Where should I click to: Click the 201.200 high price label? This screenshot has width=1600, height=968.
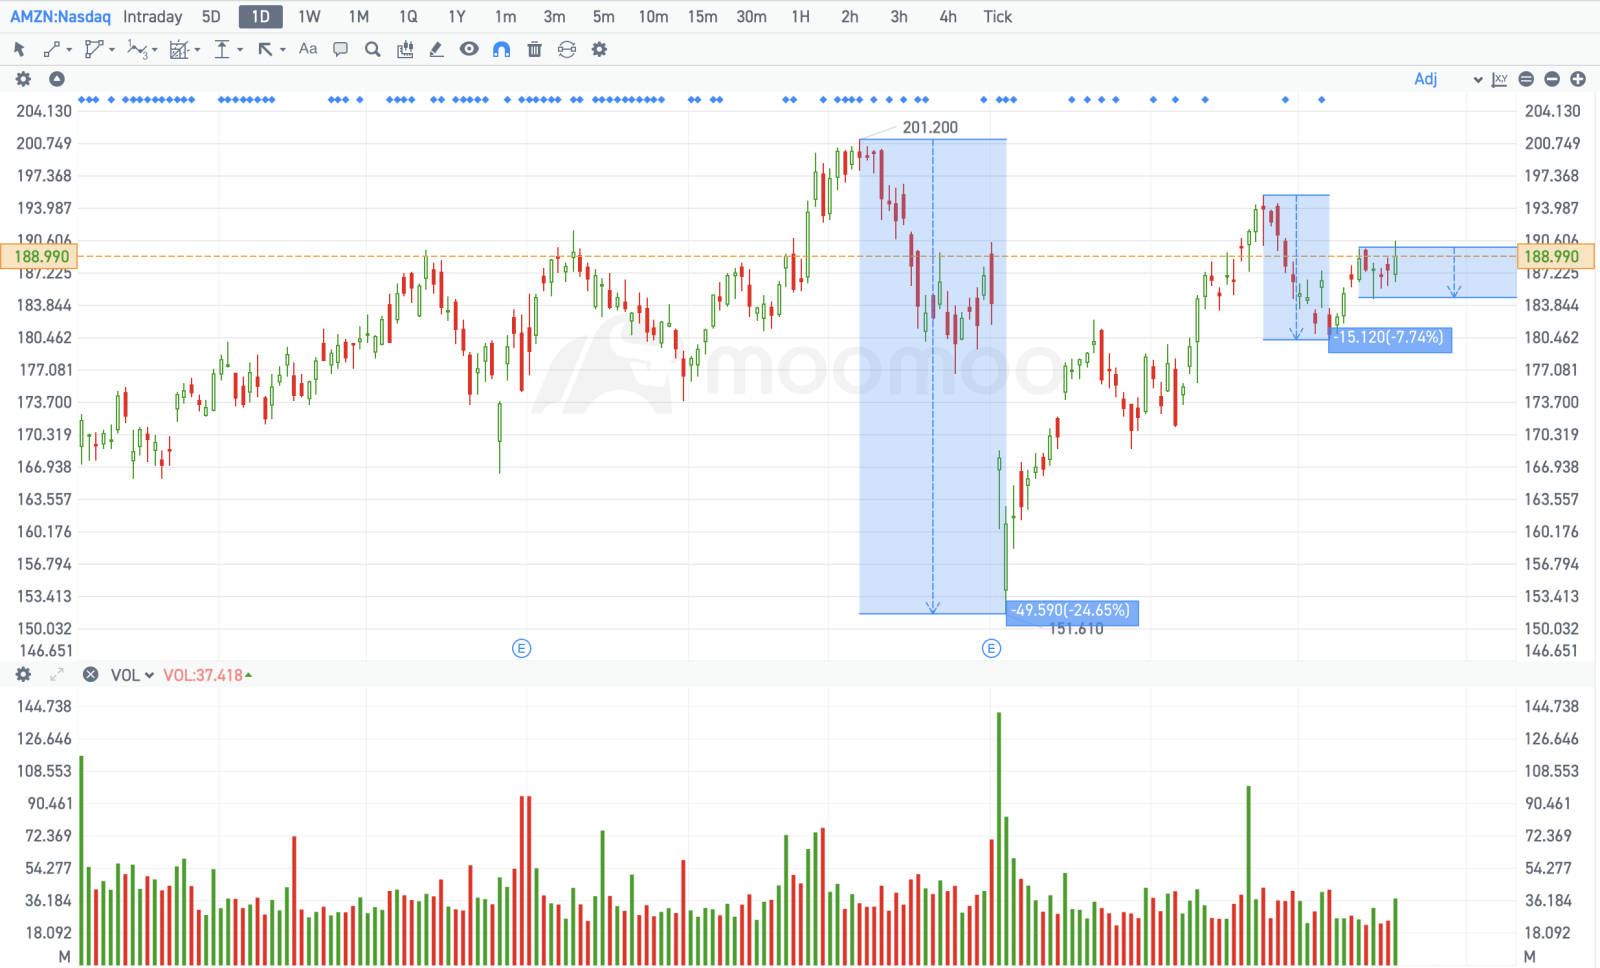point(930,127)
